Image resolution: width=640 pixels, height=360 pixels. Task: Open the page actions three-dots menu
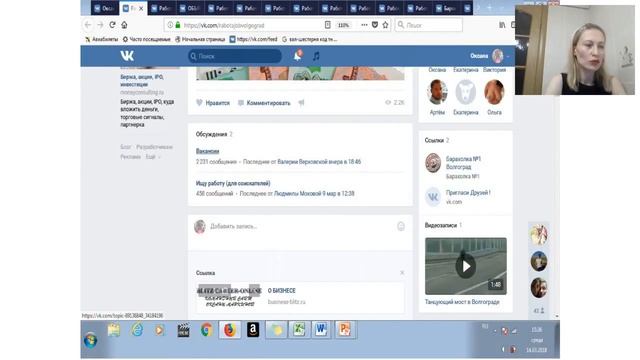pos(364,25)
